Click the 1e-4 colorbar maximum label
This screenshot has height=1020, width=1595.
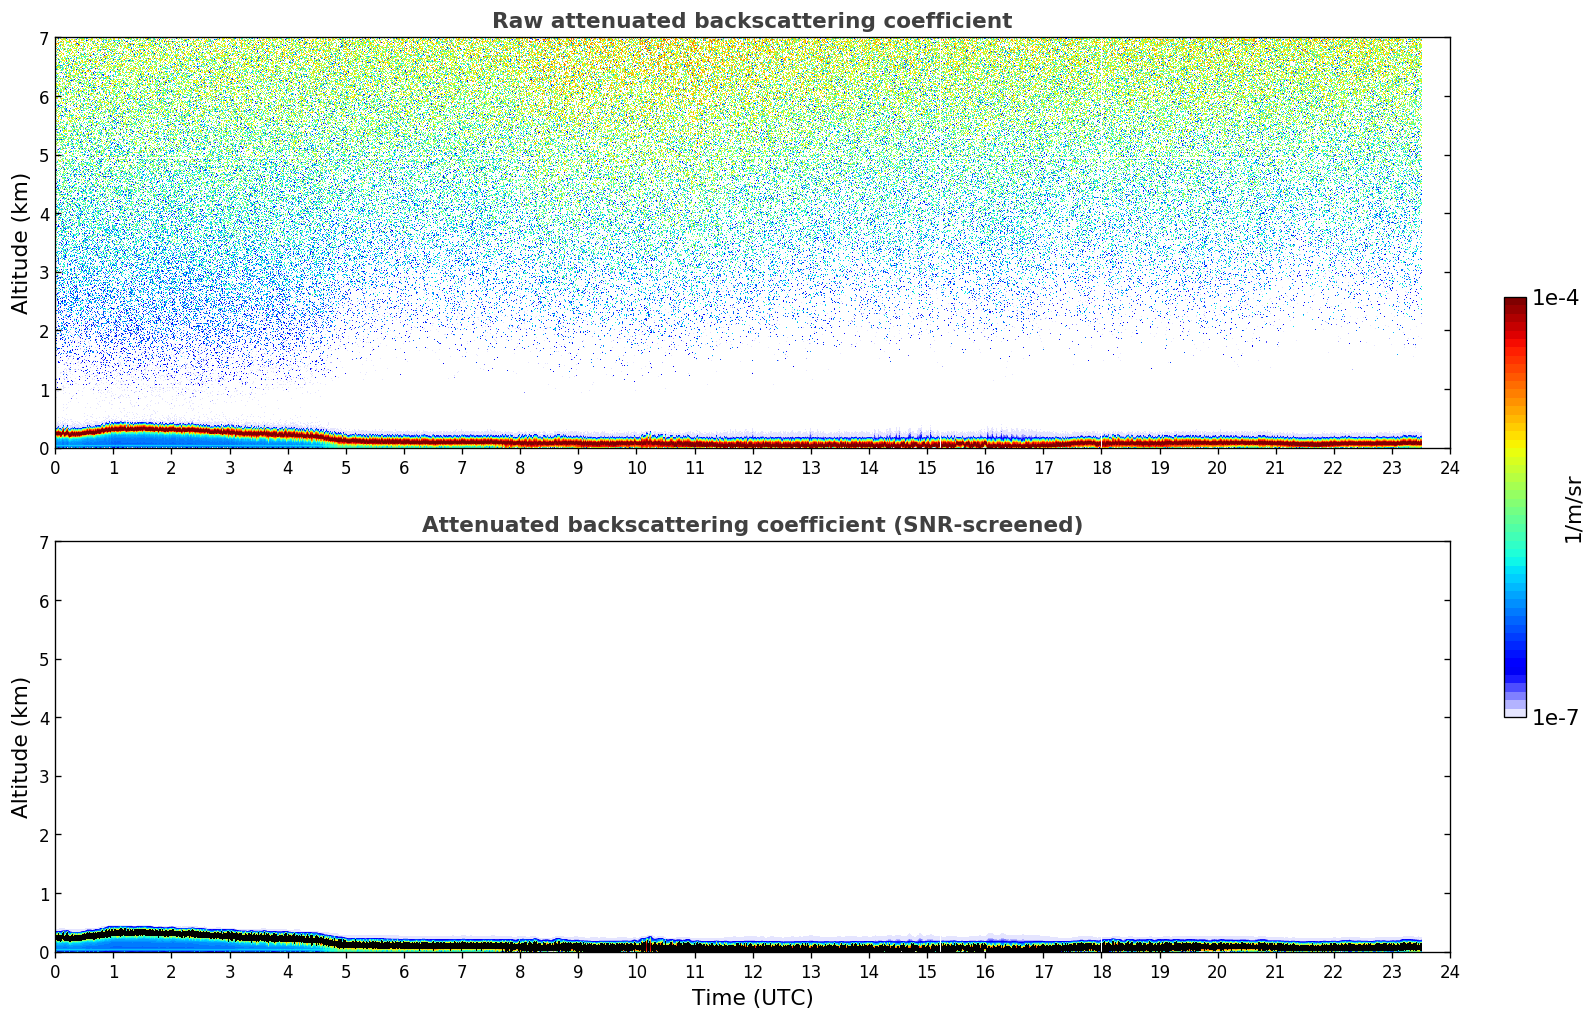coord(1555,298)
